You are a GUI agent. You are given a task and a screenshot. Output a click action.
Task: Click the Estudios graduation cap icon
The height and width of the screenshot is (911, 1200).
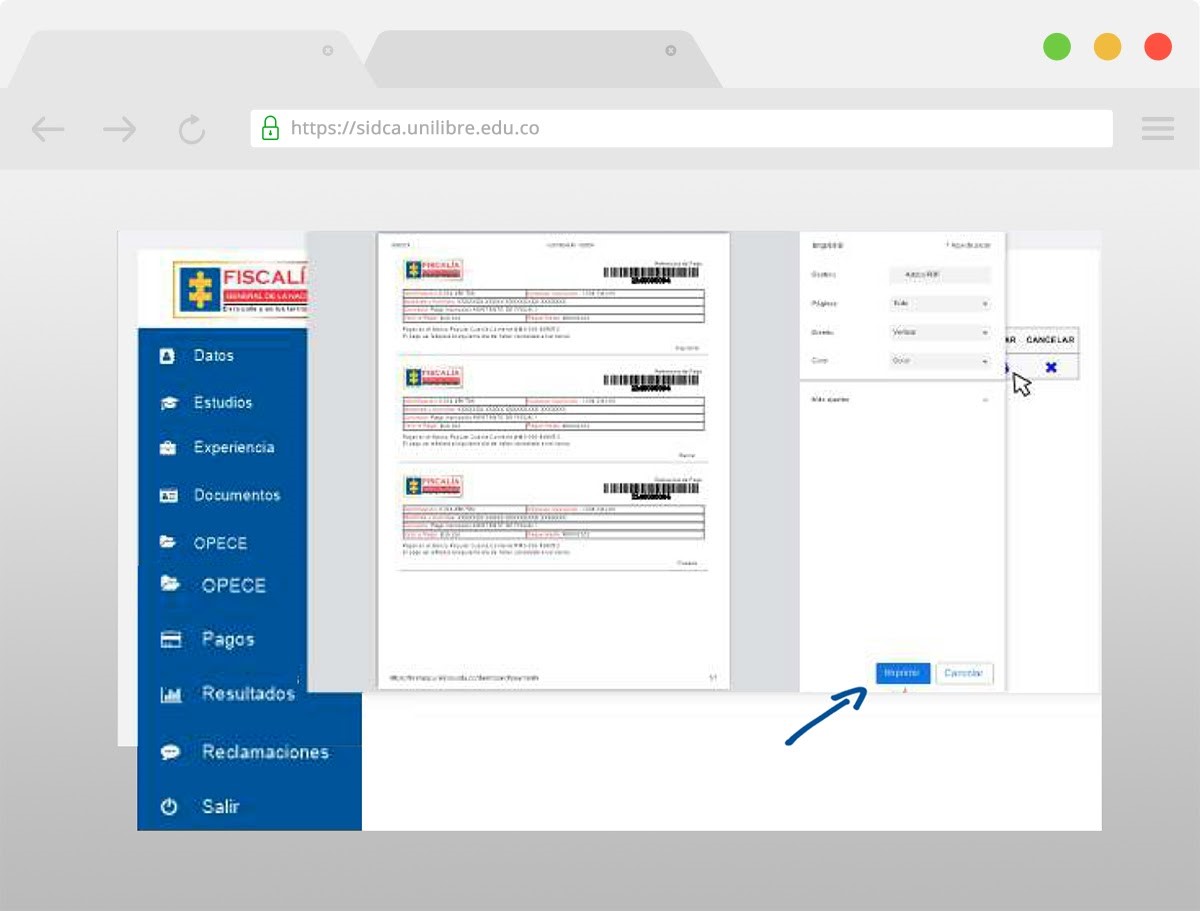pos(168,403)
